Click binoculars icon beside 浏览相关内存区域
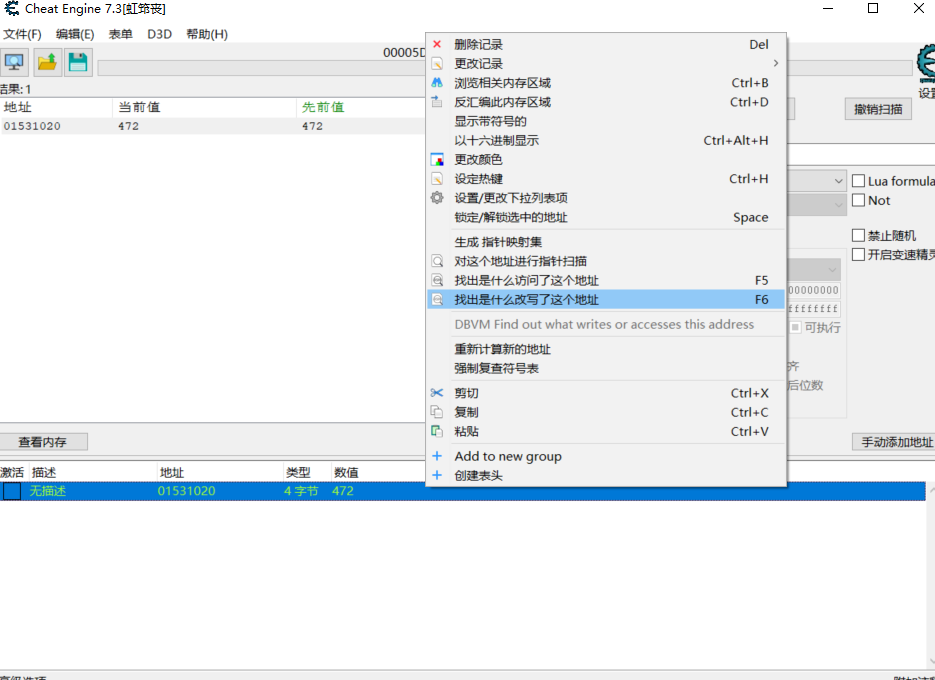 click(x=437, y=82)
